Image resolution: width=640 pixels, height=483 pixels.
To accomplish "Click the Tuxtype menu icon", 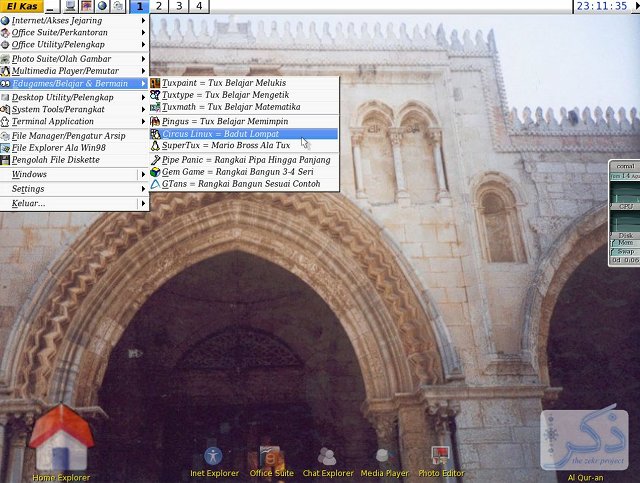I will 155,95.
